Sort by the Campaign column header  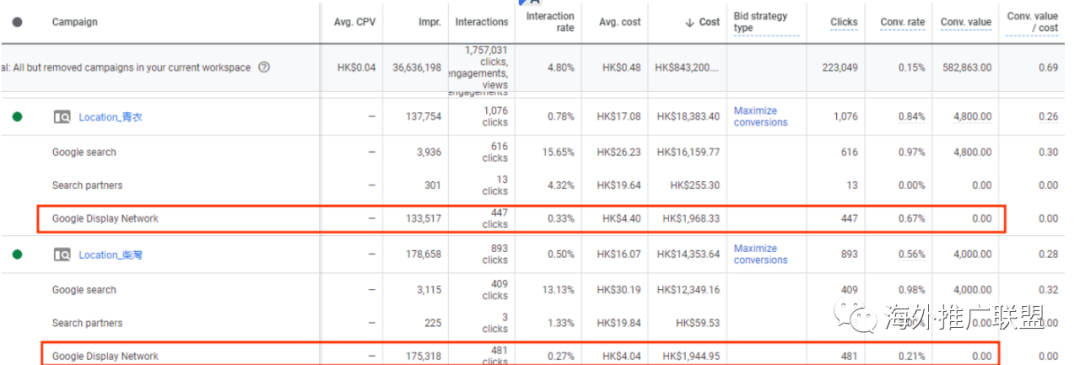click(x=74, y=22)
